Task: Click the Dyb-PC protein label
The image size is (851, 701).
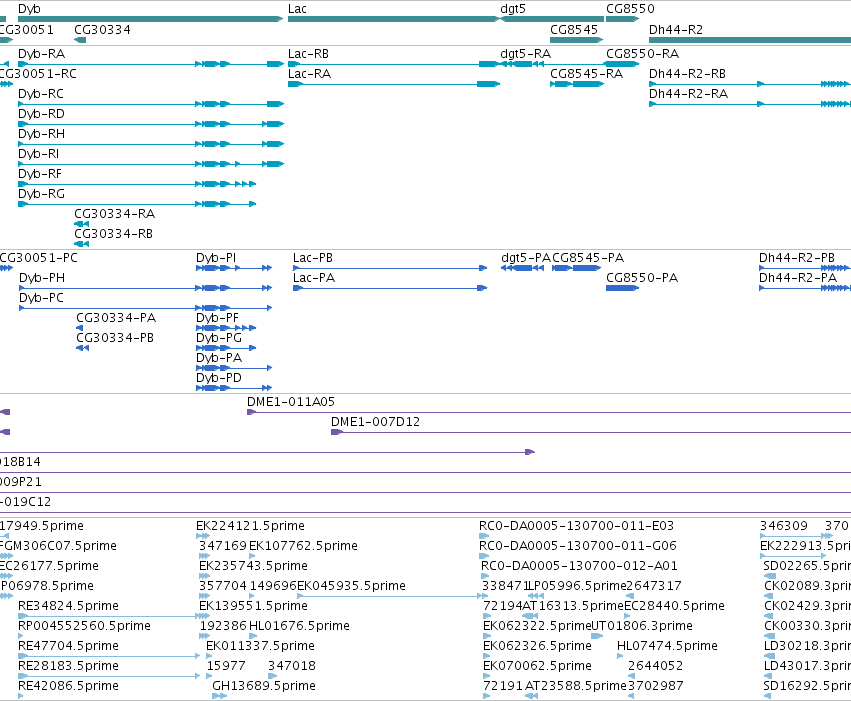Action: coord(41,298)
